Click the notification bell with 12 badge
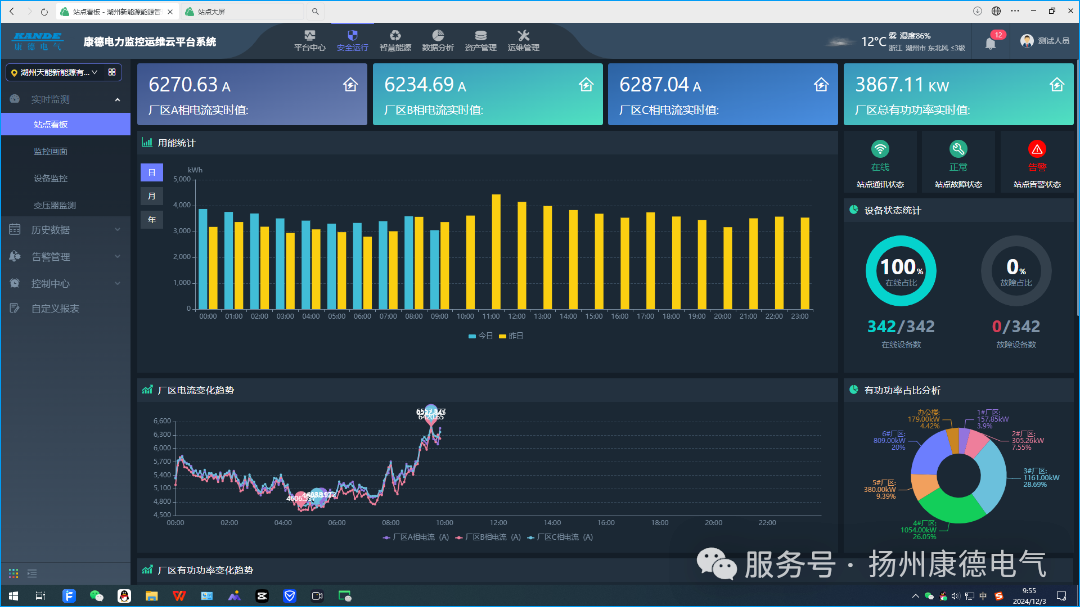1080x607 pixels. [990, 42]
